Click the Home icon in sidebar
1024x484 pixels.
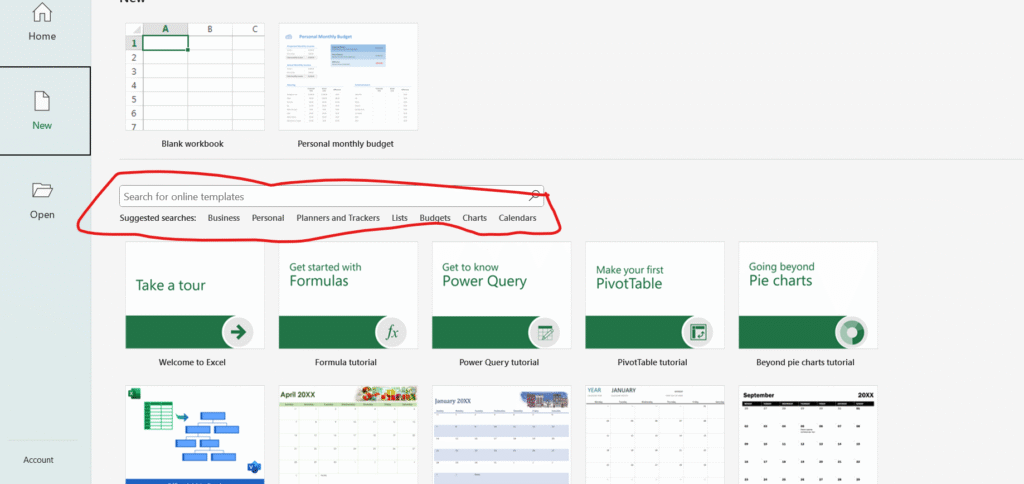point(42,12)
